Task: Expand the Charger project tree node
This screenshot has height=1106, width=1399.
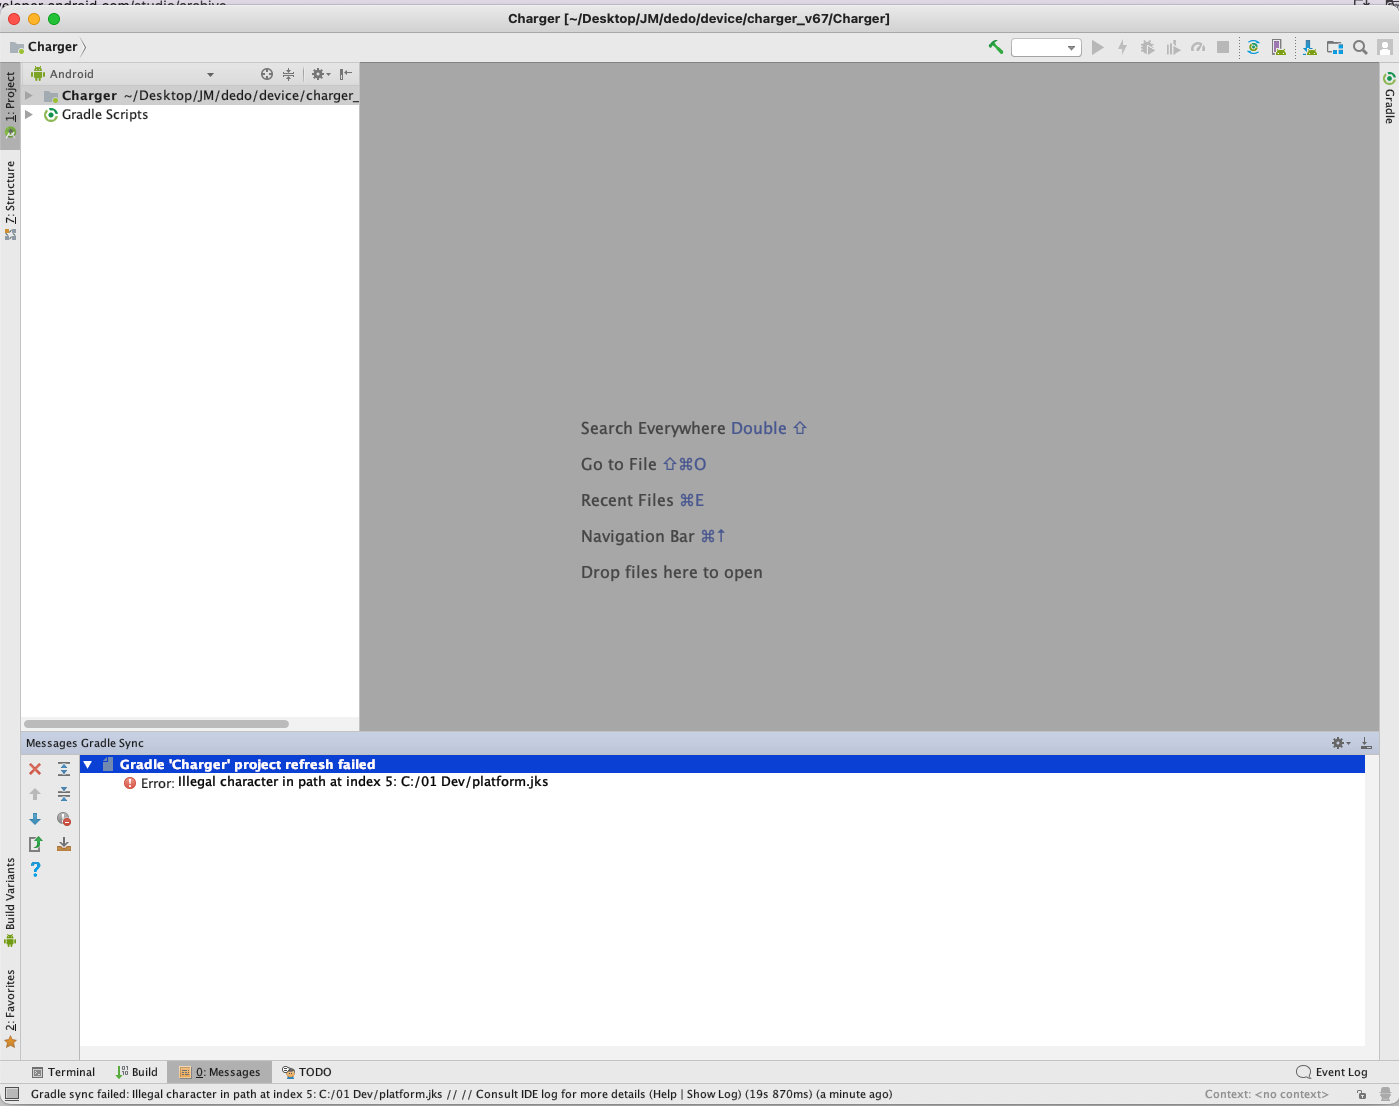Action: pyautogui.click(x=29, y=96)
